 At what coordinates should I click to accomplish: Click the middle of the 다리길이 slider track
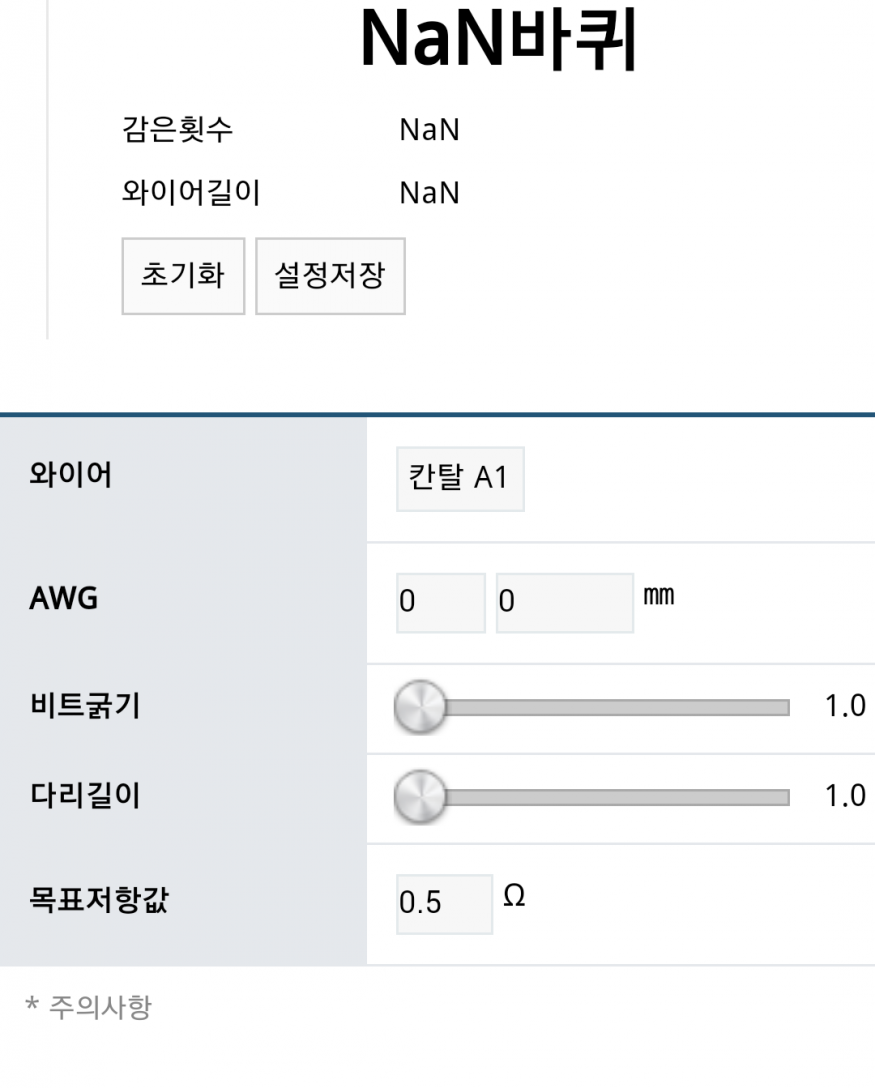point(605,798)
